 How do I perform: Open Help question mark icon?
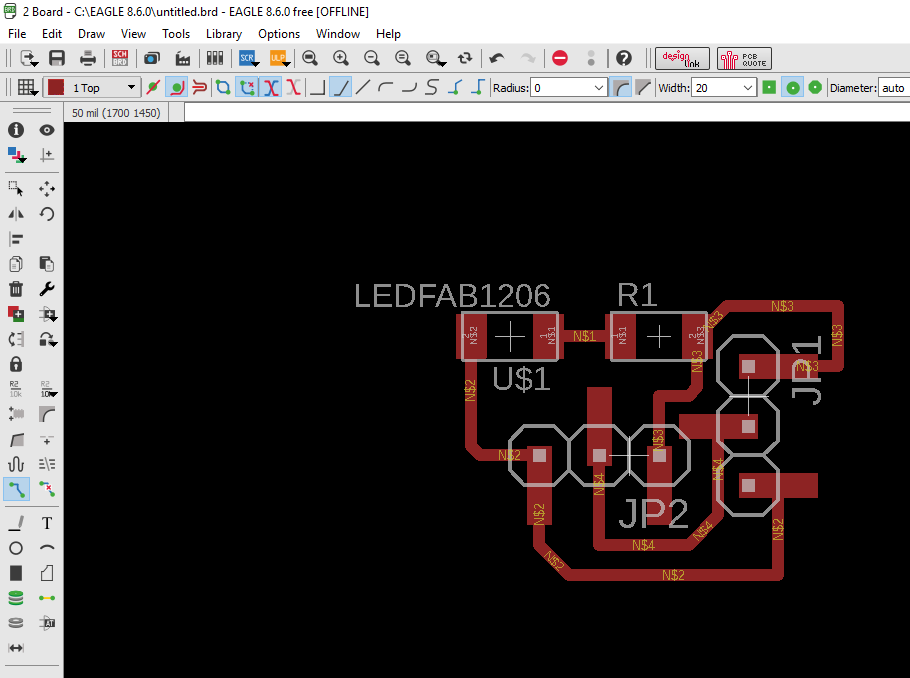[624, 58]
